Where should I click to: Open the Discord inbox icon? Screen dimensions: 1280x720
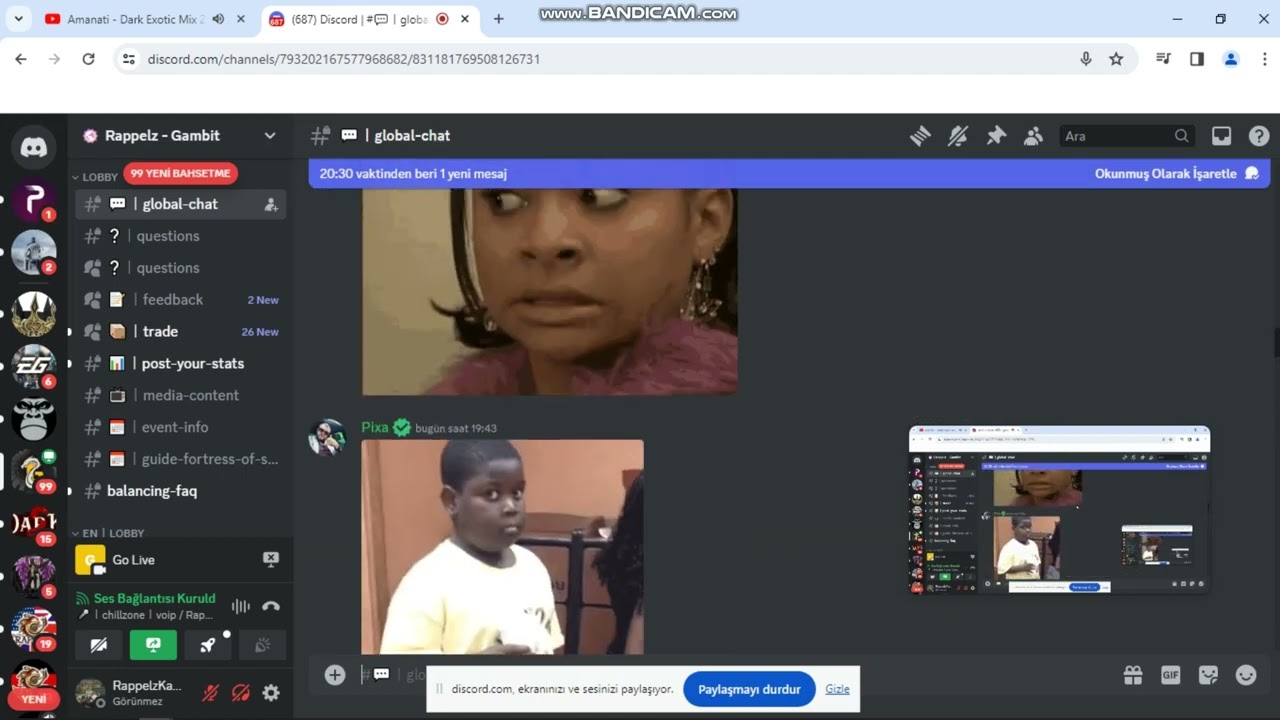[x=1221, y=136]
